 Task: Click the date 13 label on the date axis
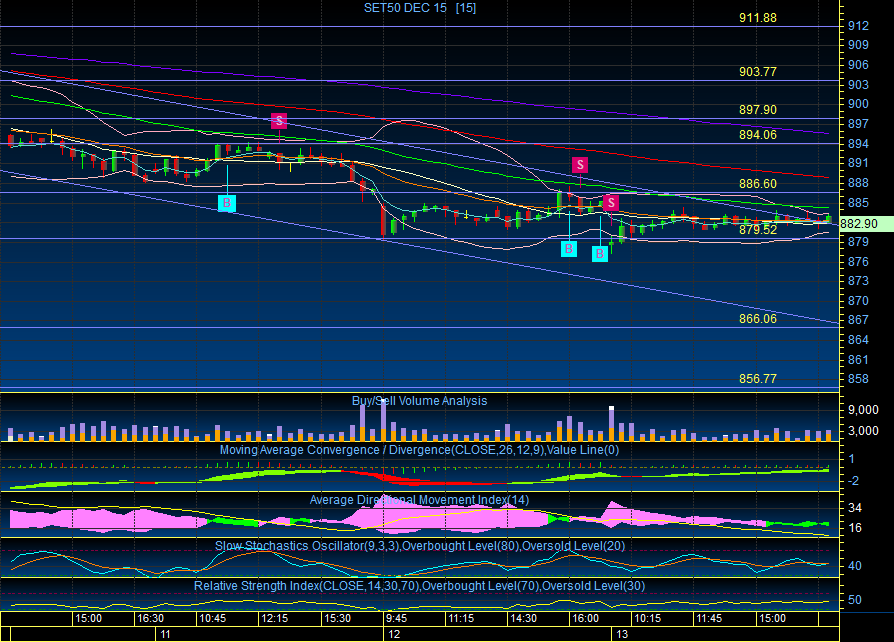click(x=622, y=634)
